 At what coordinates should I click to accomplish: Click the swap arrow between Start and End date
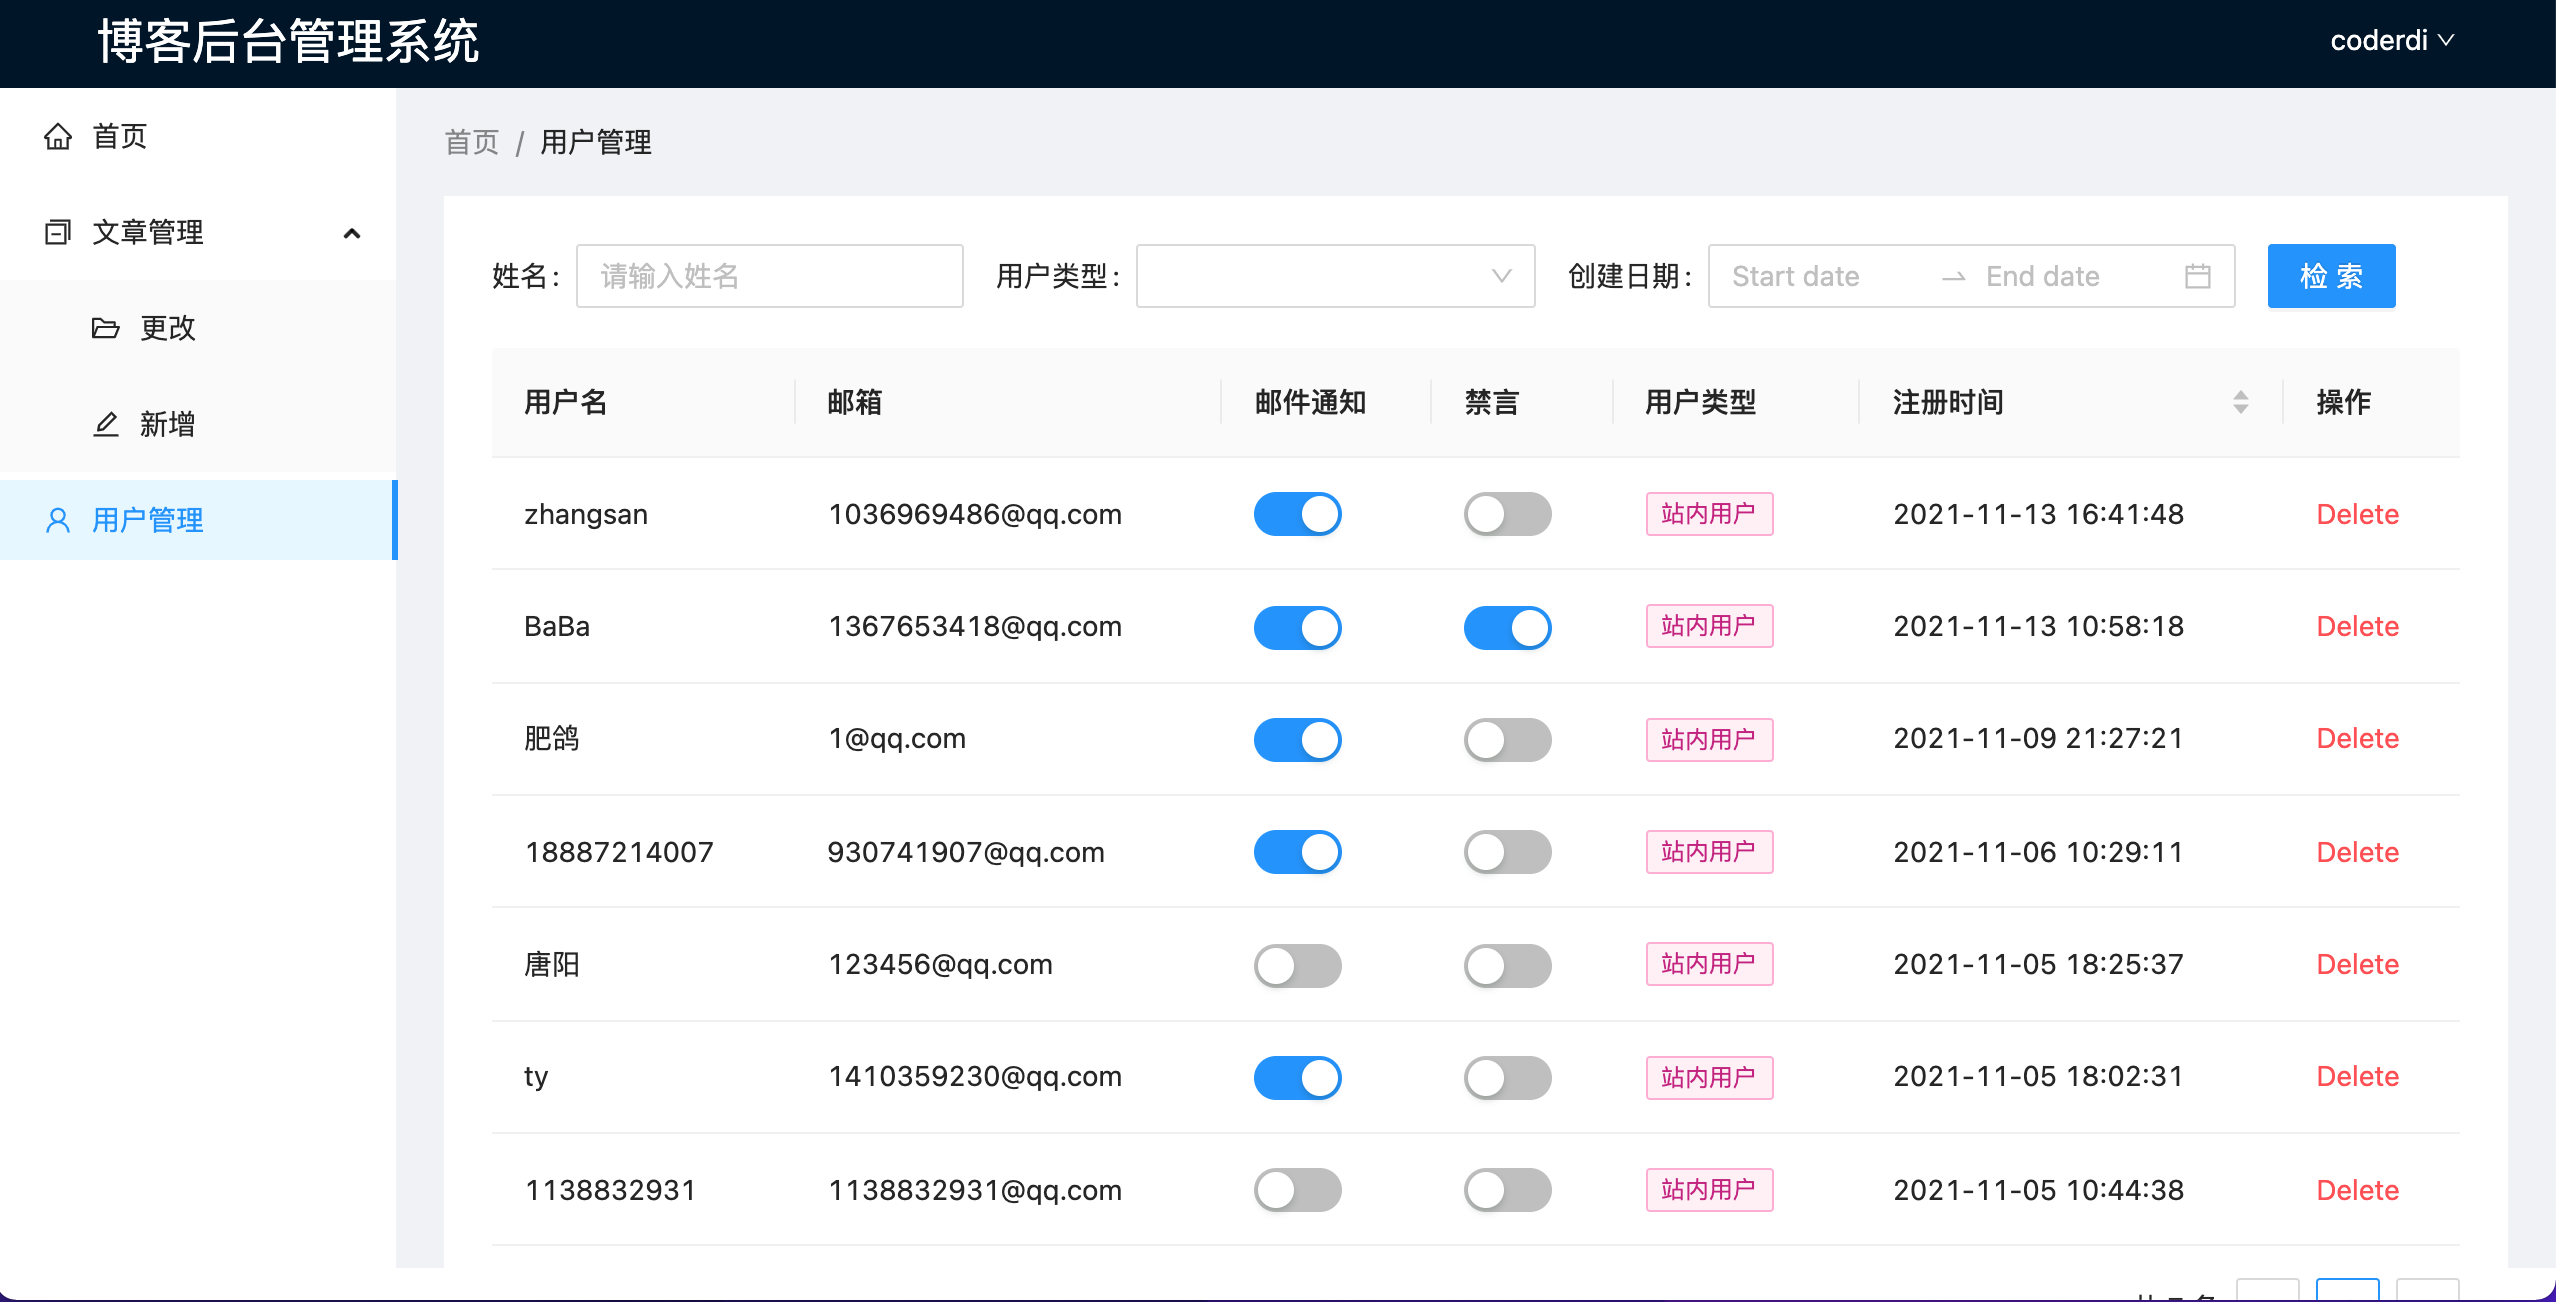[1953, 277]
